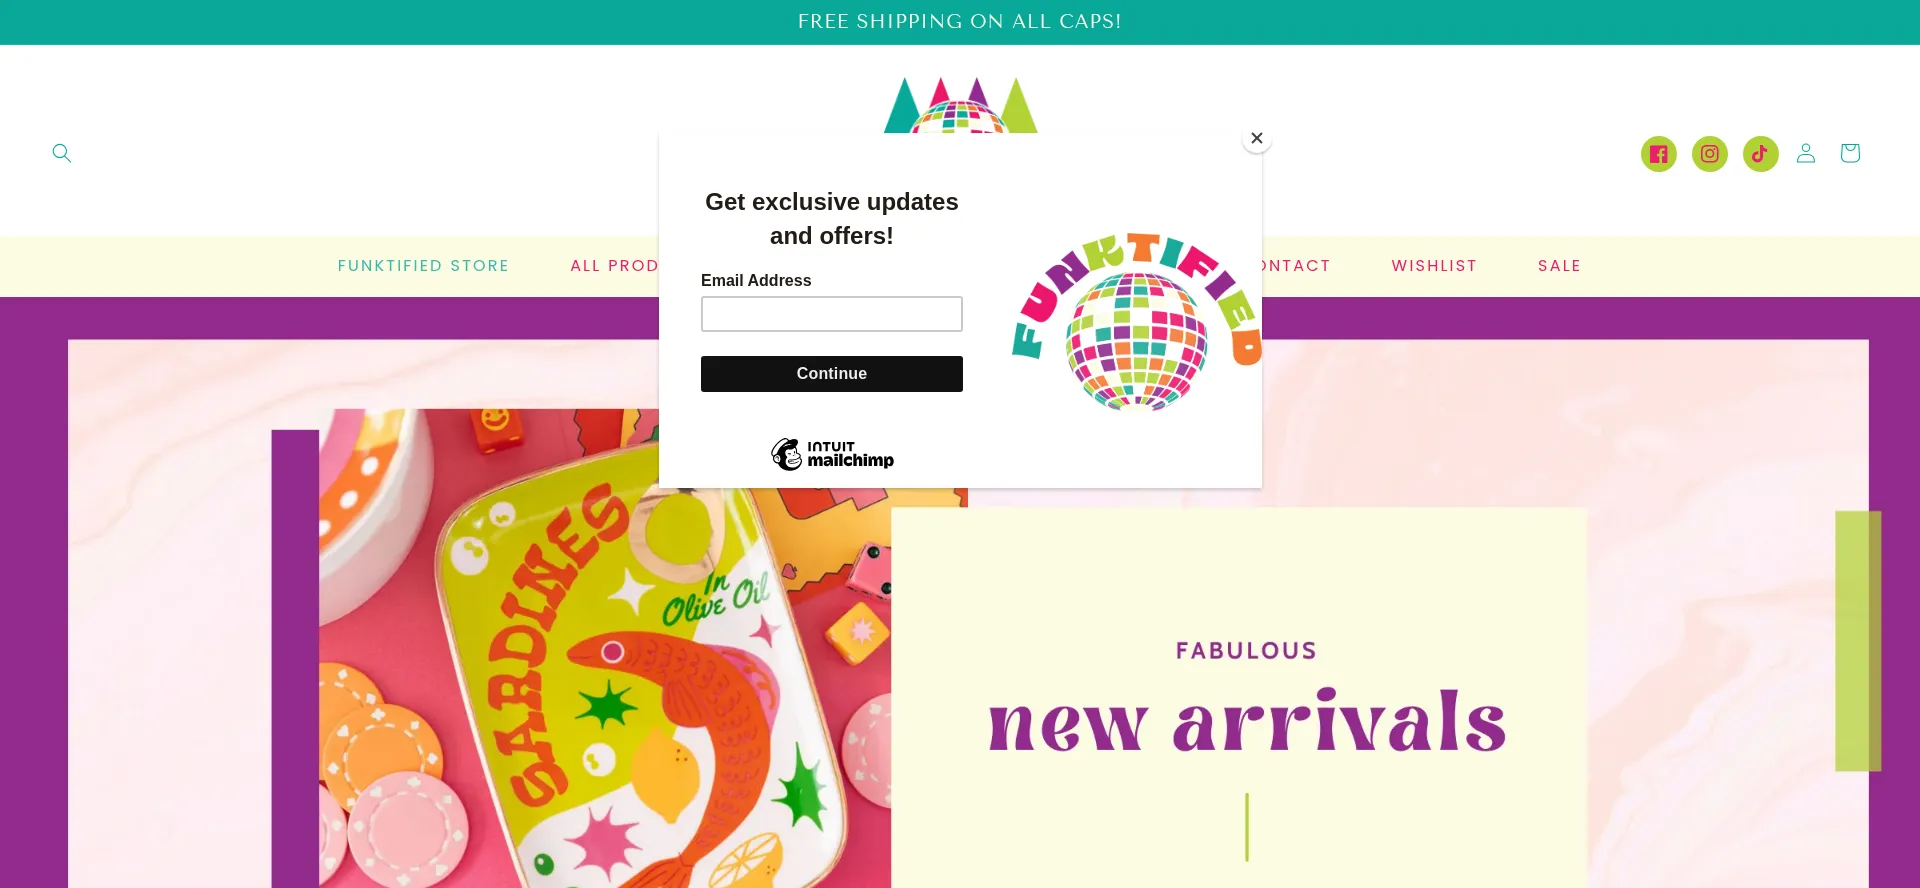Image resolution: width=1920 pixels, height=888 pixels.
Task: Focus the Email Address field
Action: point(832,314)
